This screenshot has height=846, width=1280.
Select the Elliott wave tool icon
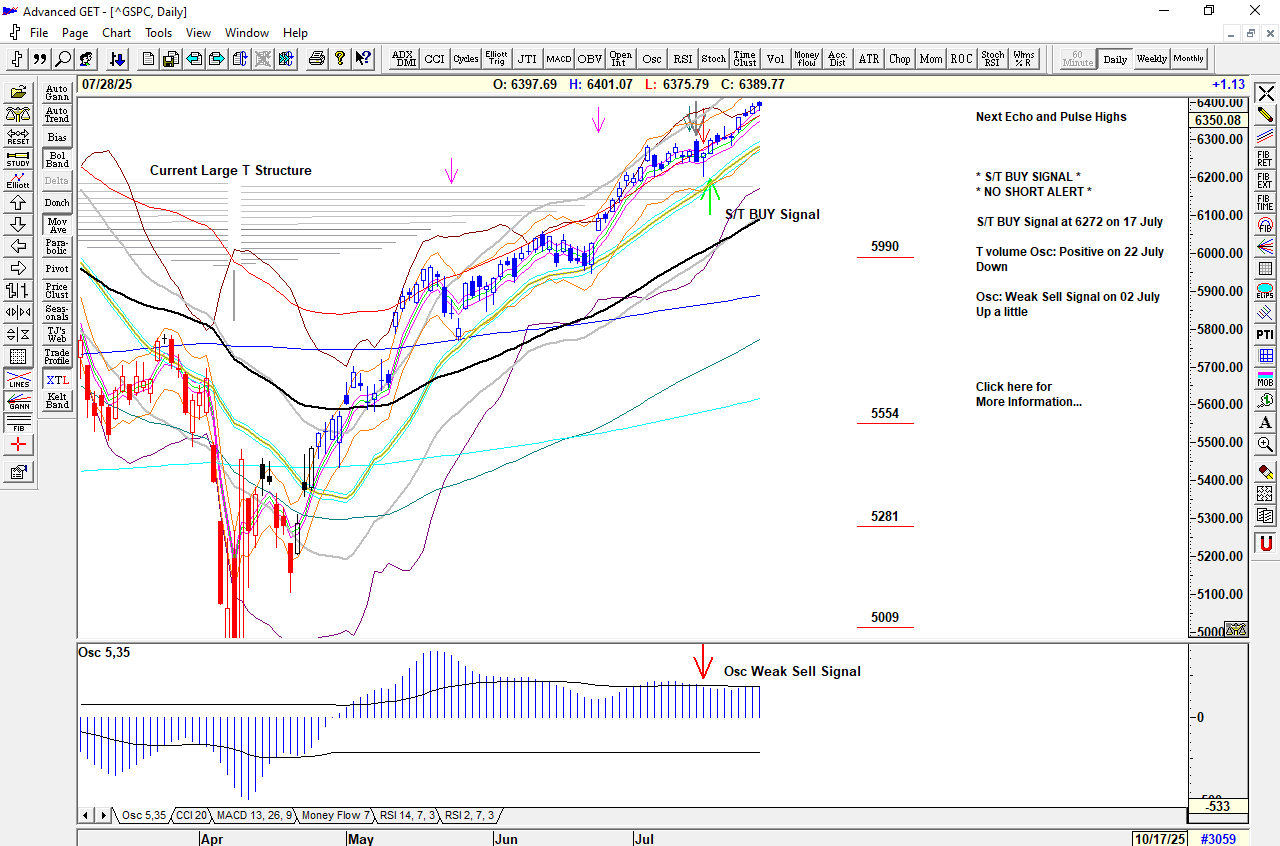pyautogui.click(x=18, y=181)
